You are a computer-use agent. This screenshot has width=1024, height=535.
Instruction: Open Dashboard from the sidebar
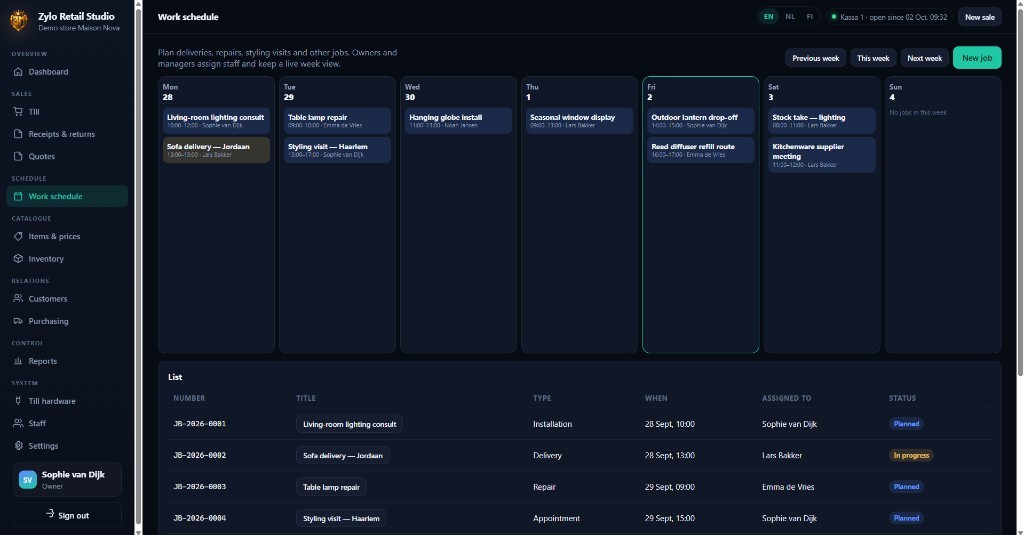point(67,72)
